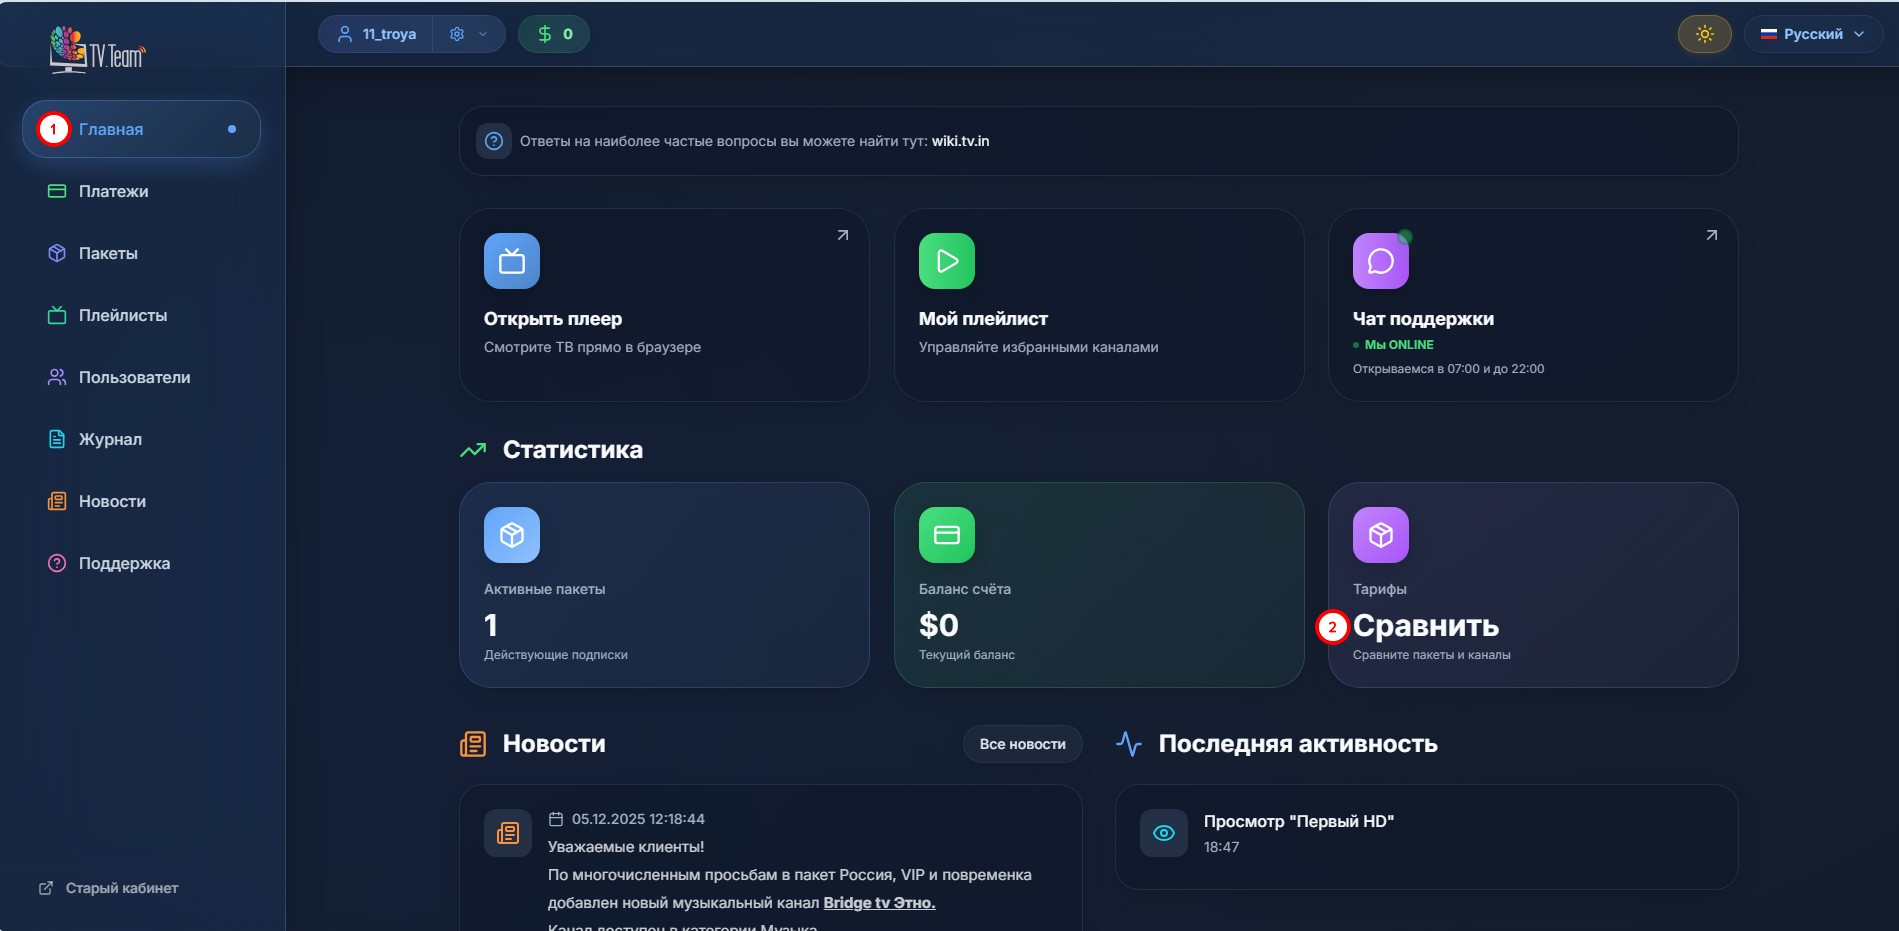Image resolution: width=1899 pixels, height=931 pixels.
Task: Go to Плейлисты in the sidebar
Action: coord(122,315)
